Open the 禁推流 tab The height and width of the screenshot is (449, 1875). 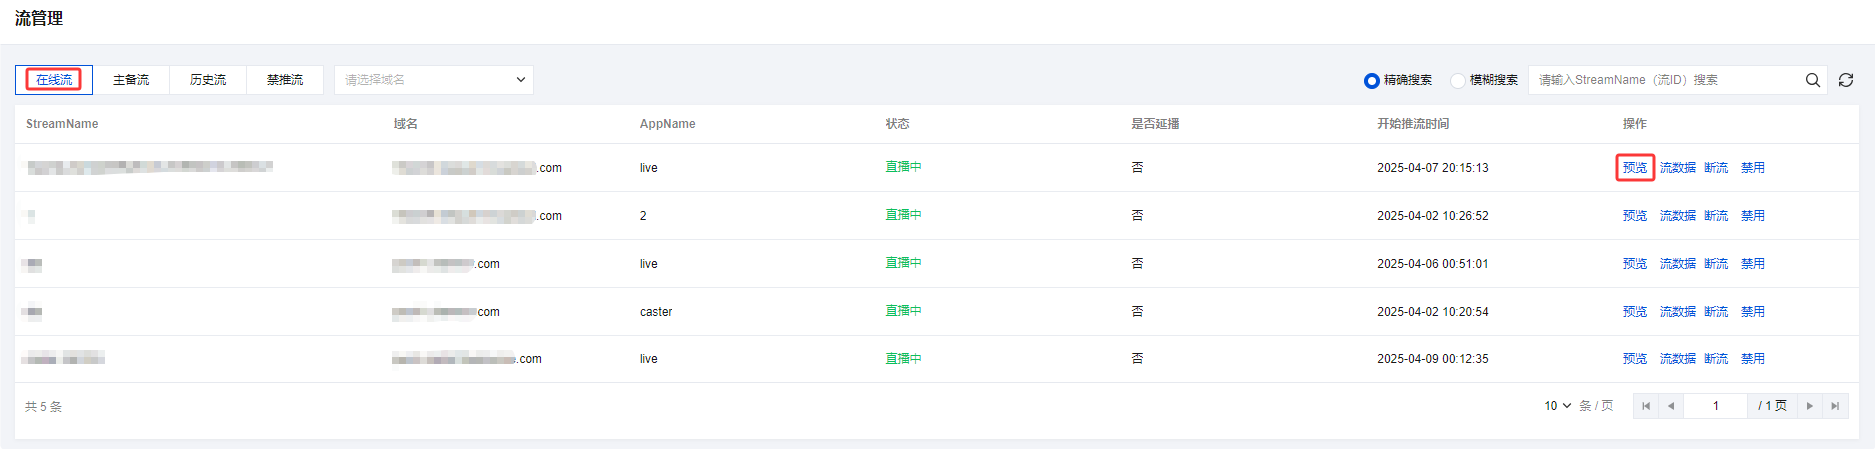pos(285,80)
